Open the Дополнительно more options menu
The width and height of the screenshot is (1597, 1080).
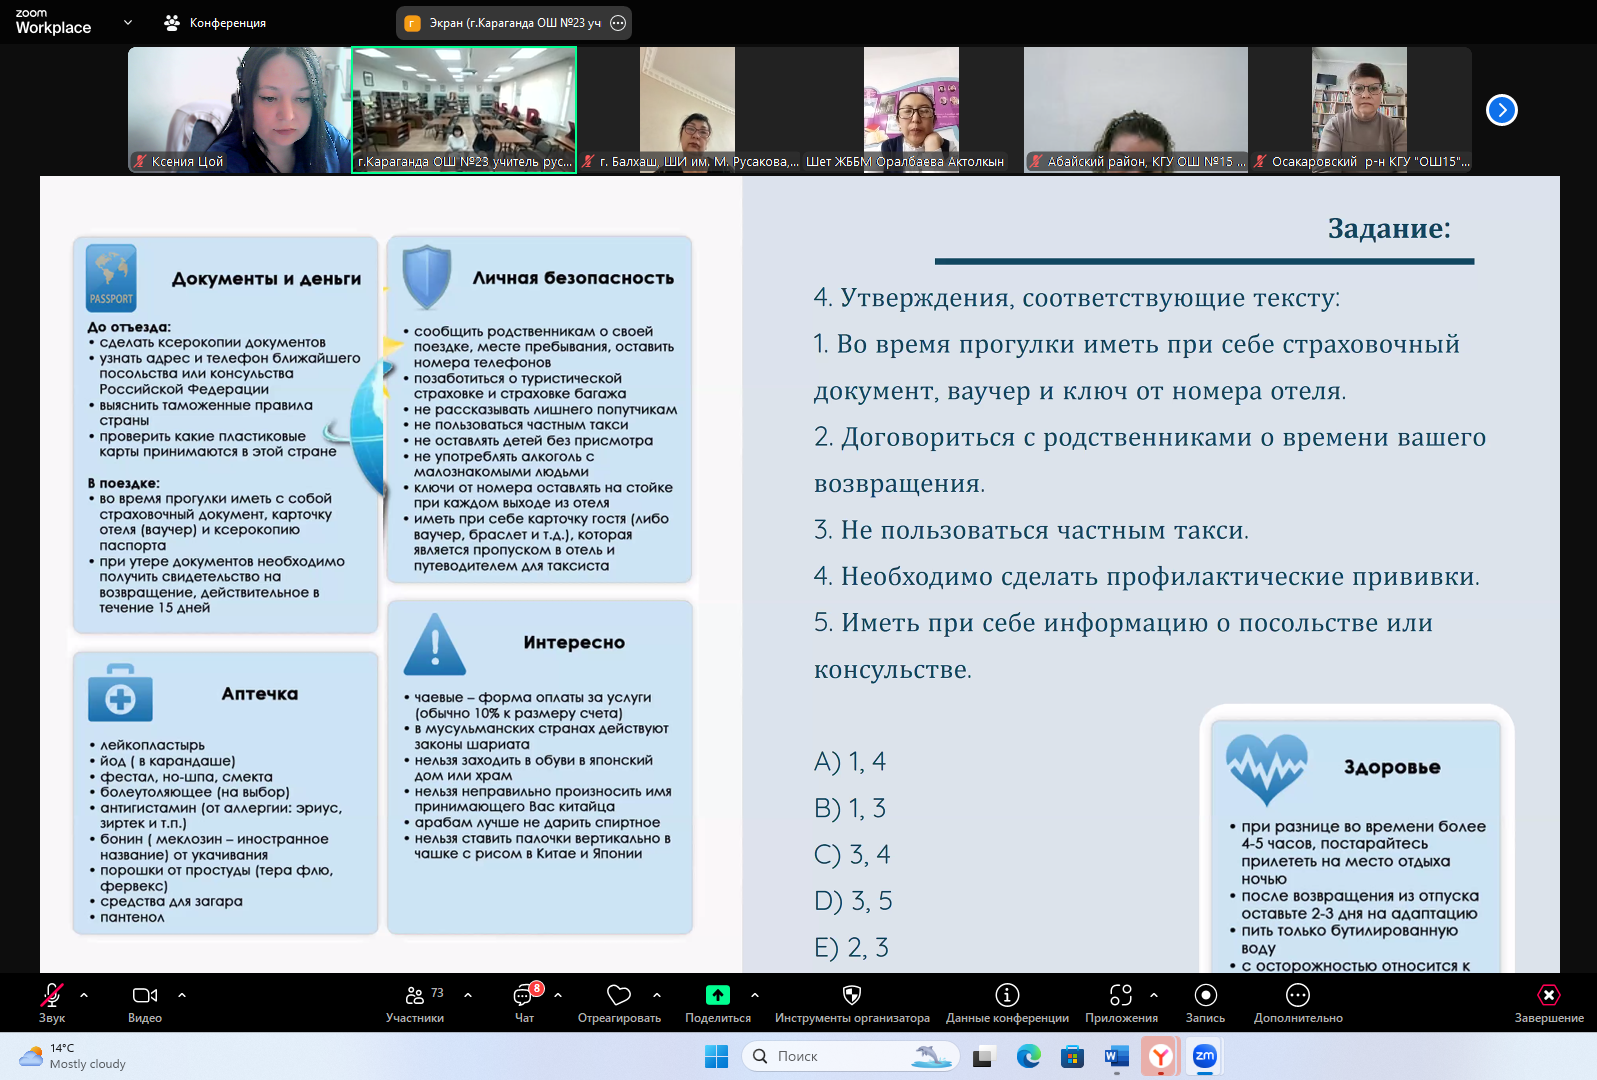1298,1003
